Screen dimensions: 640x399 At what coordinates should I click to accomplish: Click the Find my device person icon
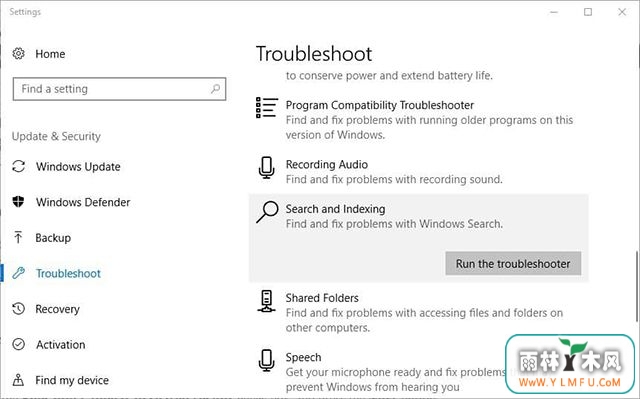point(18,380)
